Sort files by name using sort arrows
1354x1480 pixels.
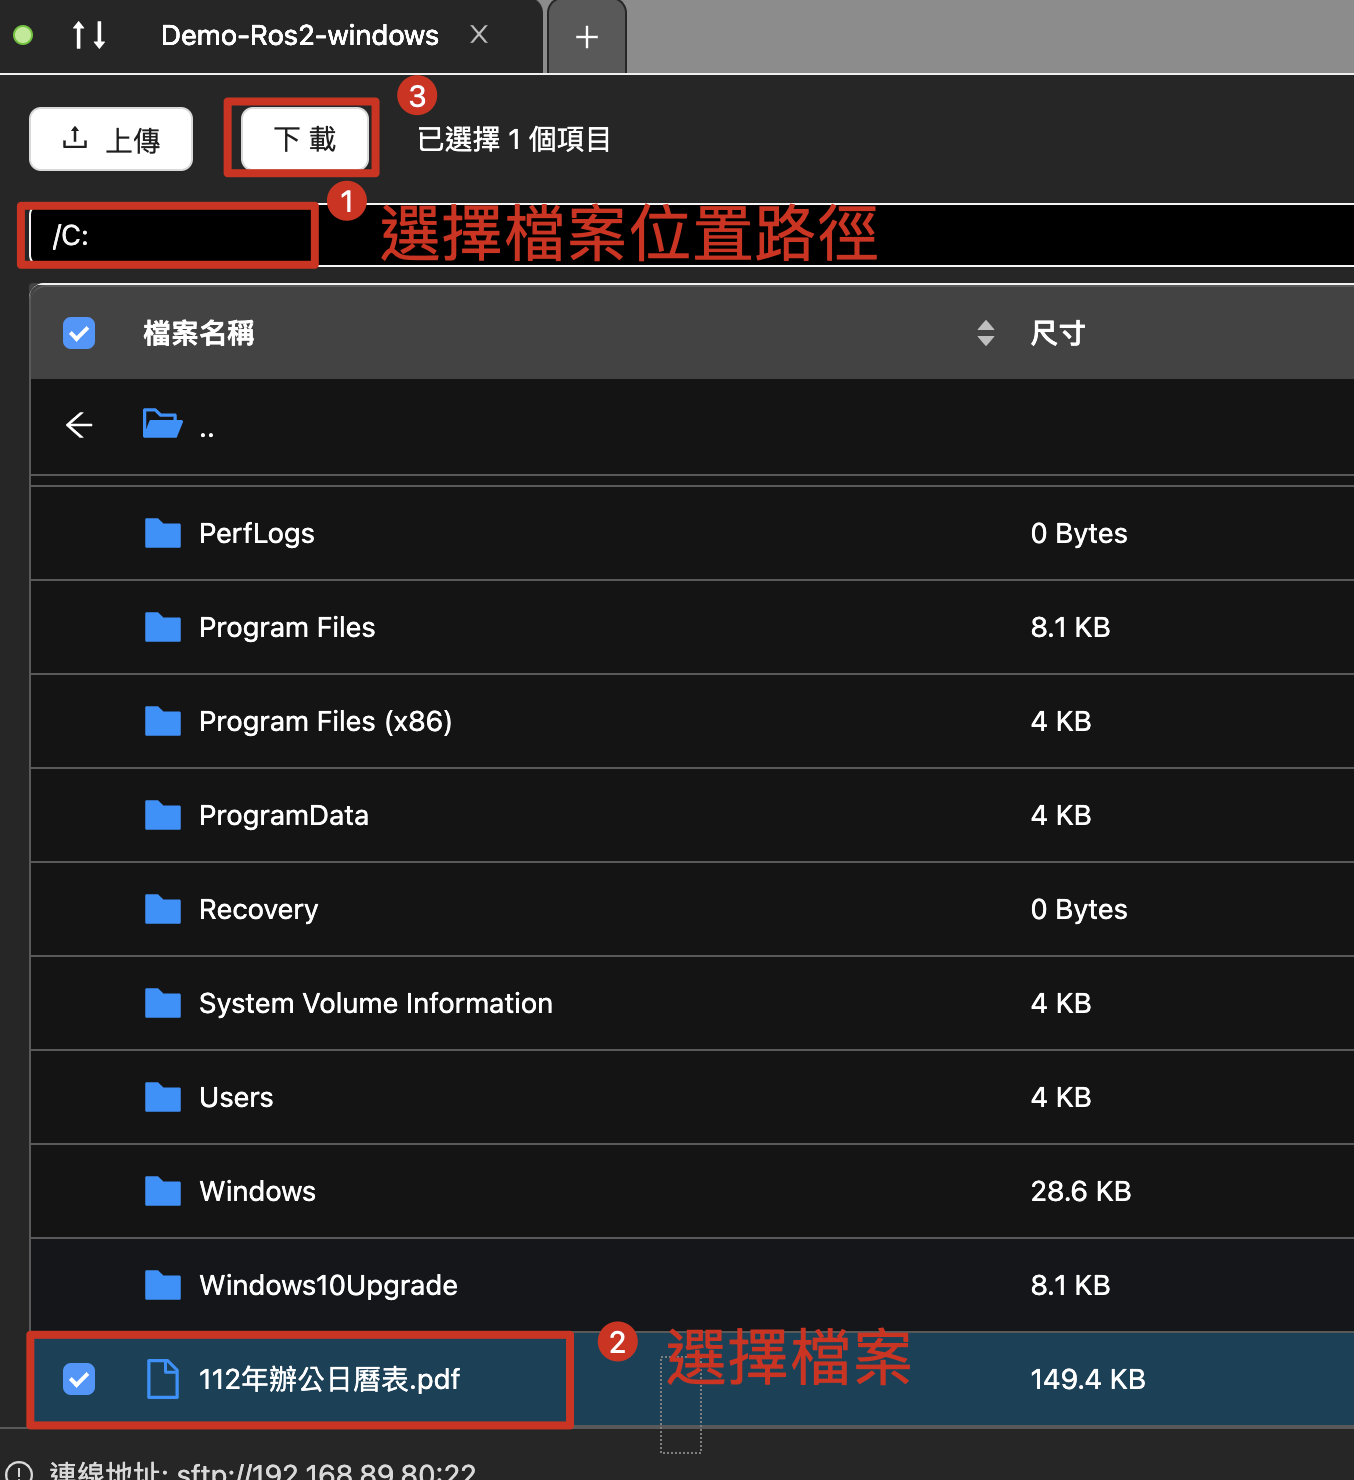(985, 333)
